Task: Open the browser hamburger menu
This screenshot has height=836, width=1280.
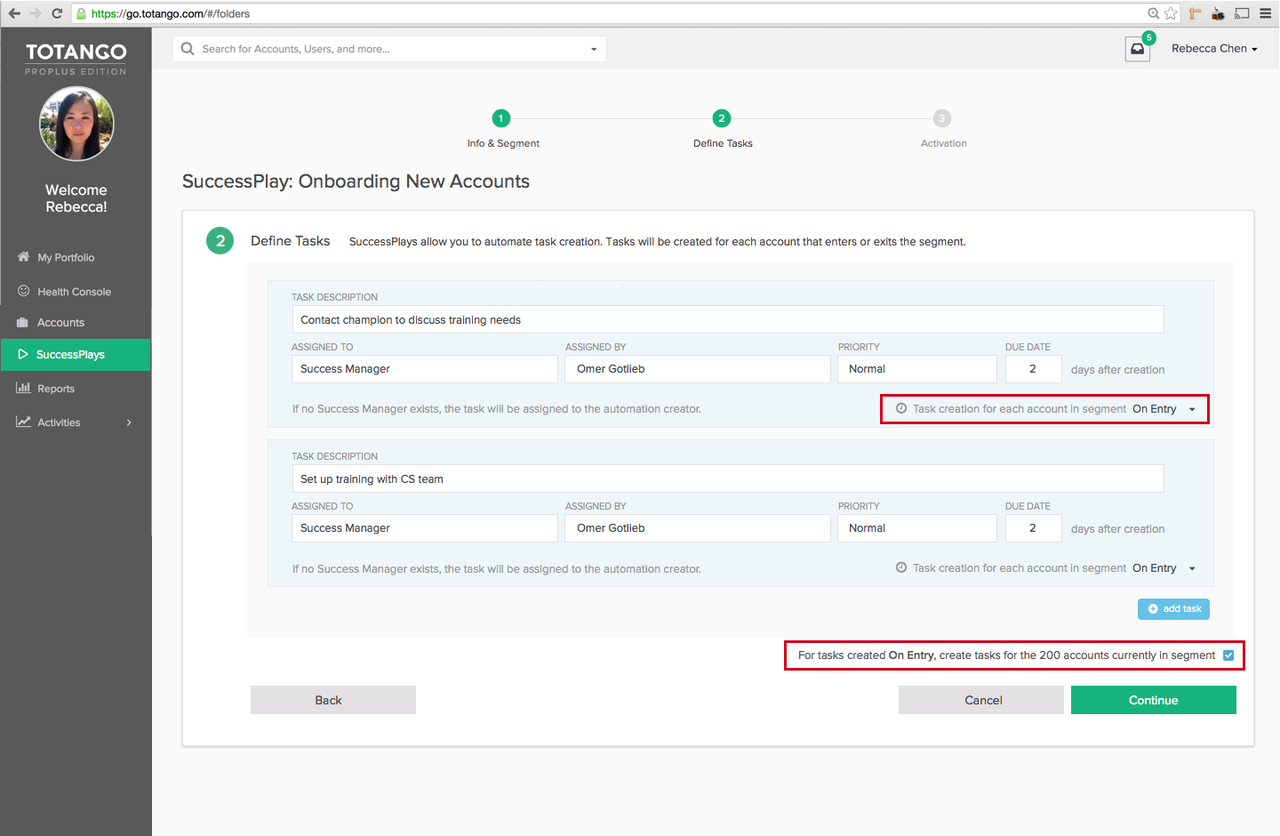Action: pyautogui.click(x=1265, y=14)
